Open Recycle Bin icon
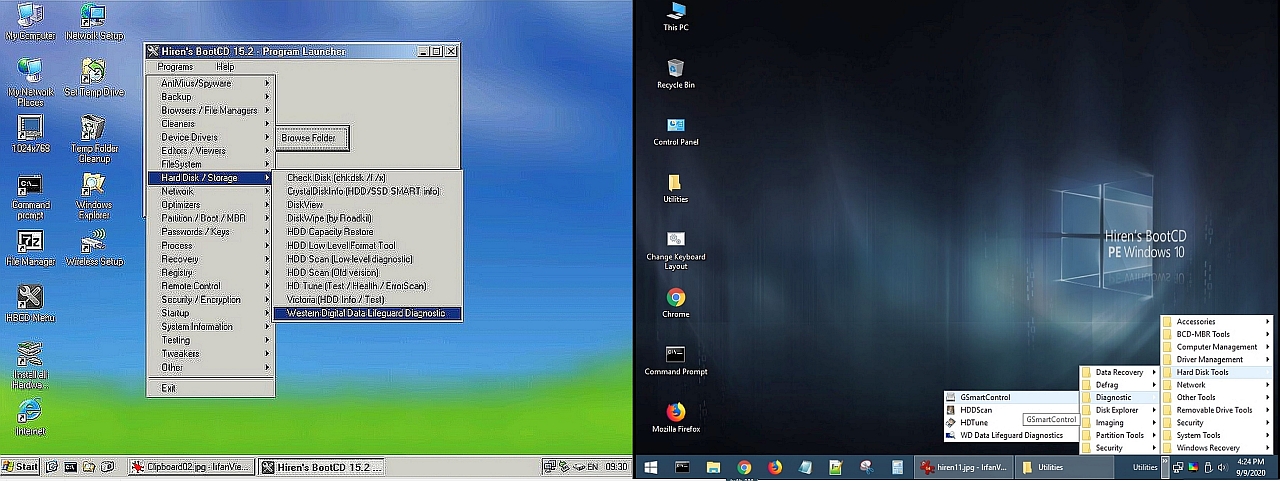This screenshot has height=481, width=1280. 676,74
